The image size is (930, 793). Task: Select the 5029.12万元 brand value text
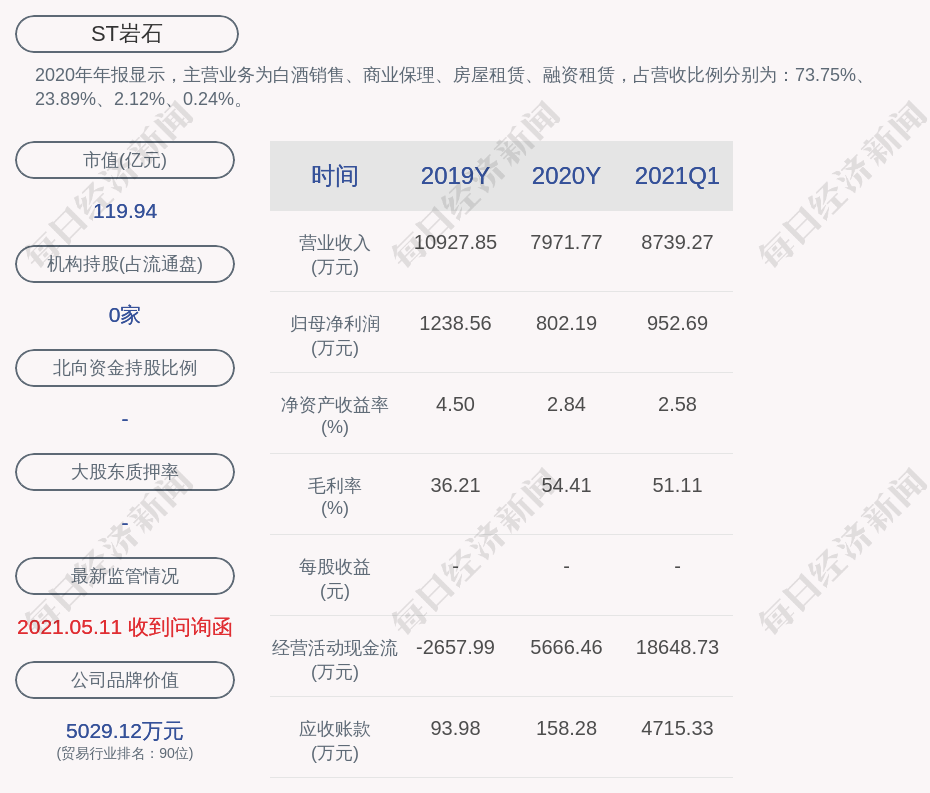tap(125, 731)
